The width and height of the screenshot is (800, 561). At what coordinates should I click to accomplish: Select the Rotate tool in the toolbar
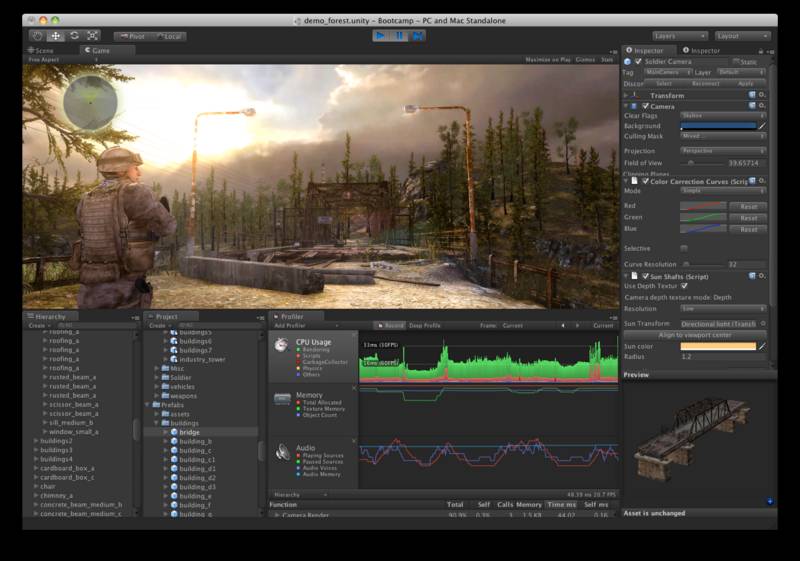(74, 36)
